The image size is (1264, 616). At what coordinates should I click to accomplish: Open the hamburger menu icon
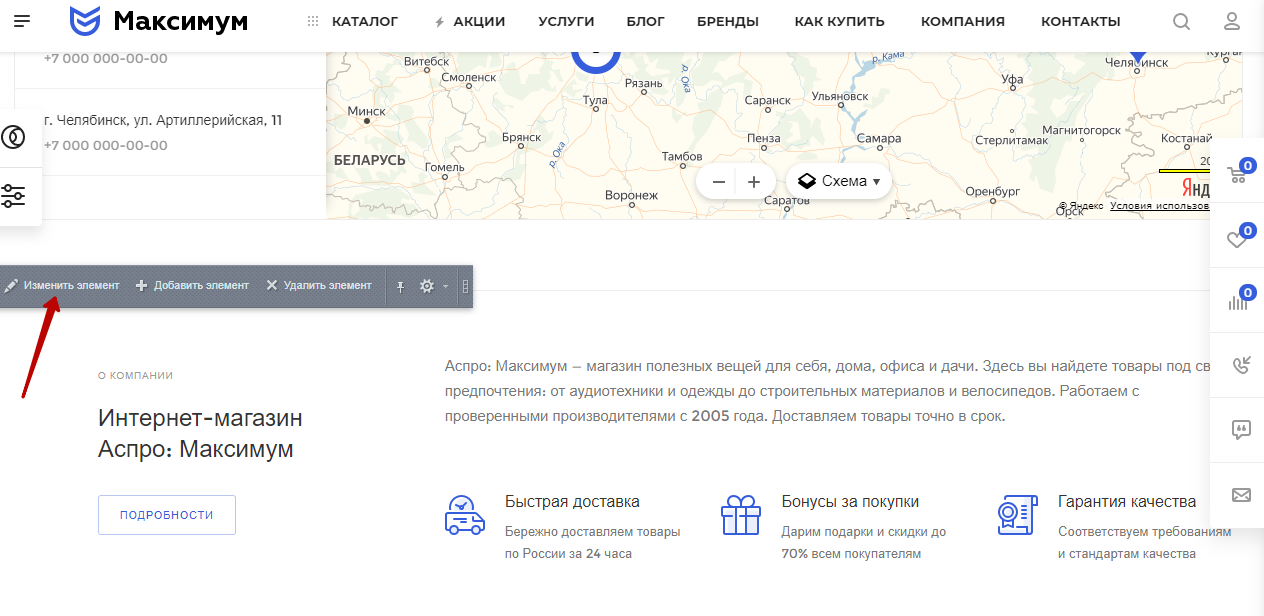click(x=22, y=21)
